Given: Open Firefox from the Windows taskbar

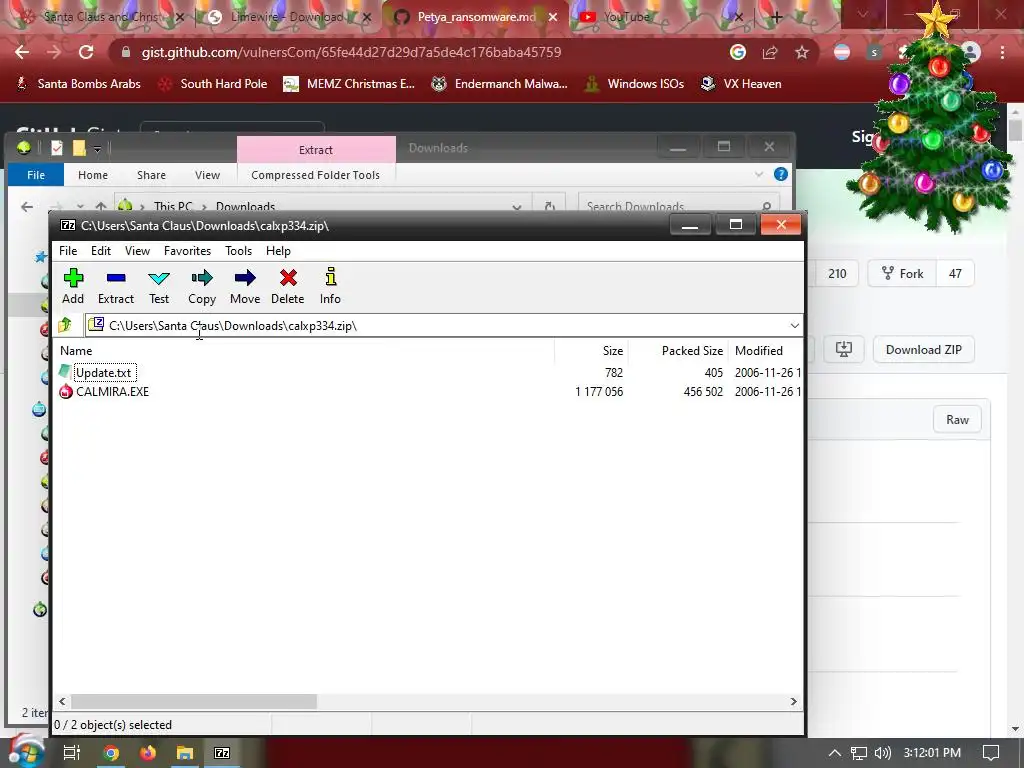Looking at the screenshot, I should 148,753.
